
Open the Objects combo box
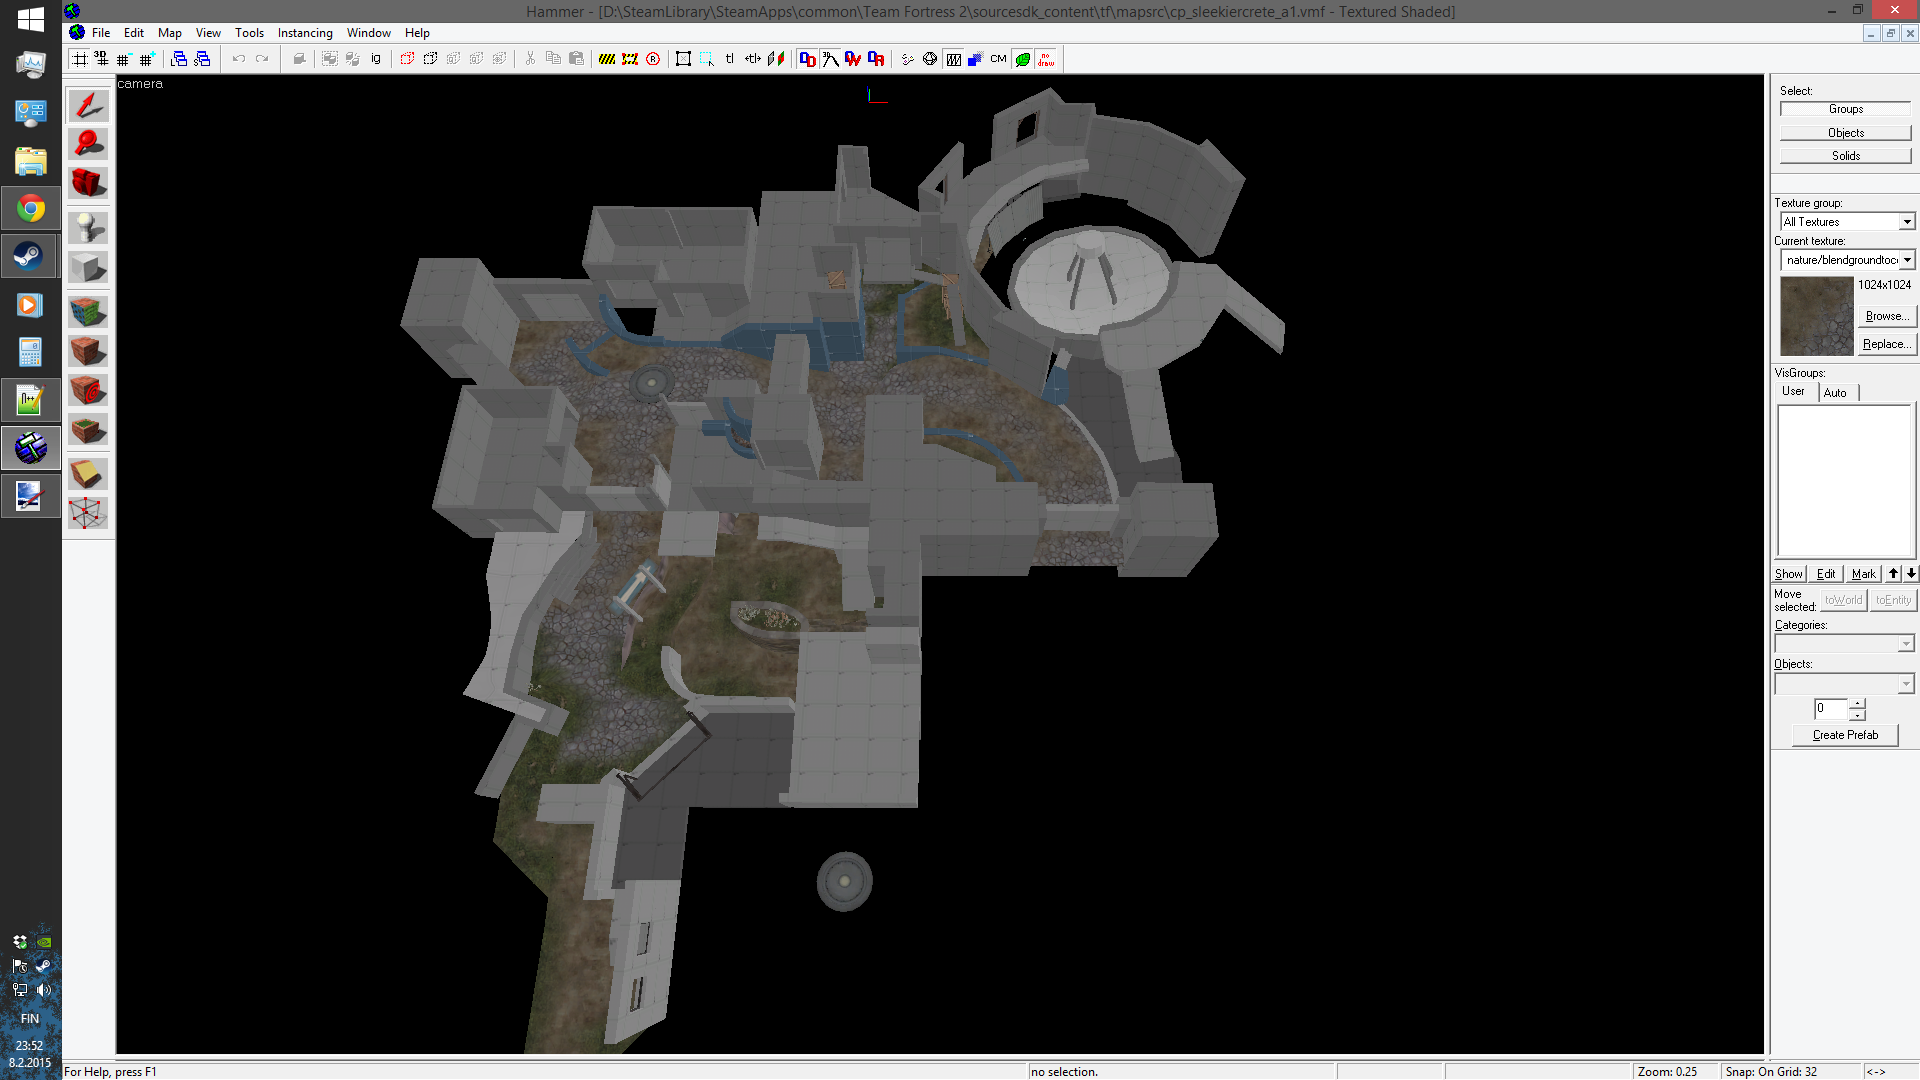click(1845, 684)
